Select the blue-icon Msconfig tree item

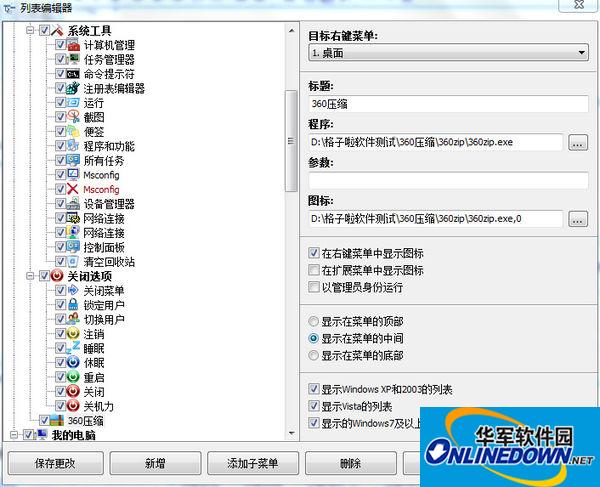(101, 175)
